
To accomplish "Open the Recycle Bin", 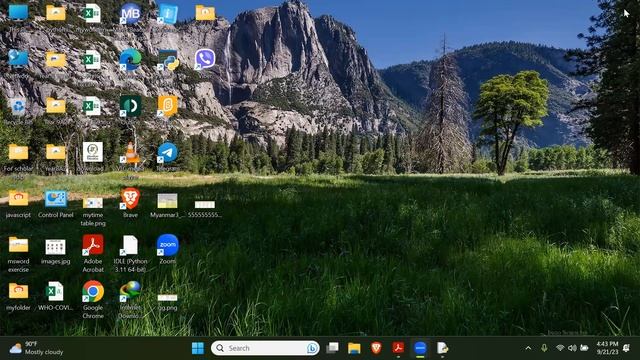I will click(x=18, y=107).
